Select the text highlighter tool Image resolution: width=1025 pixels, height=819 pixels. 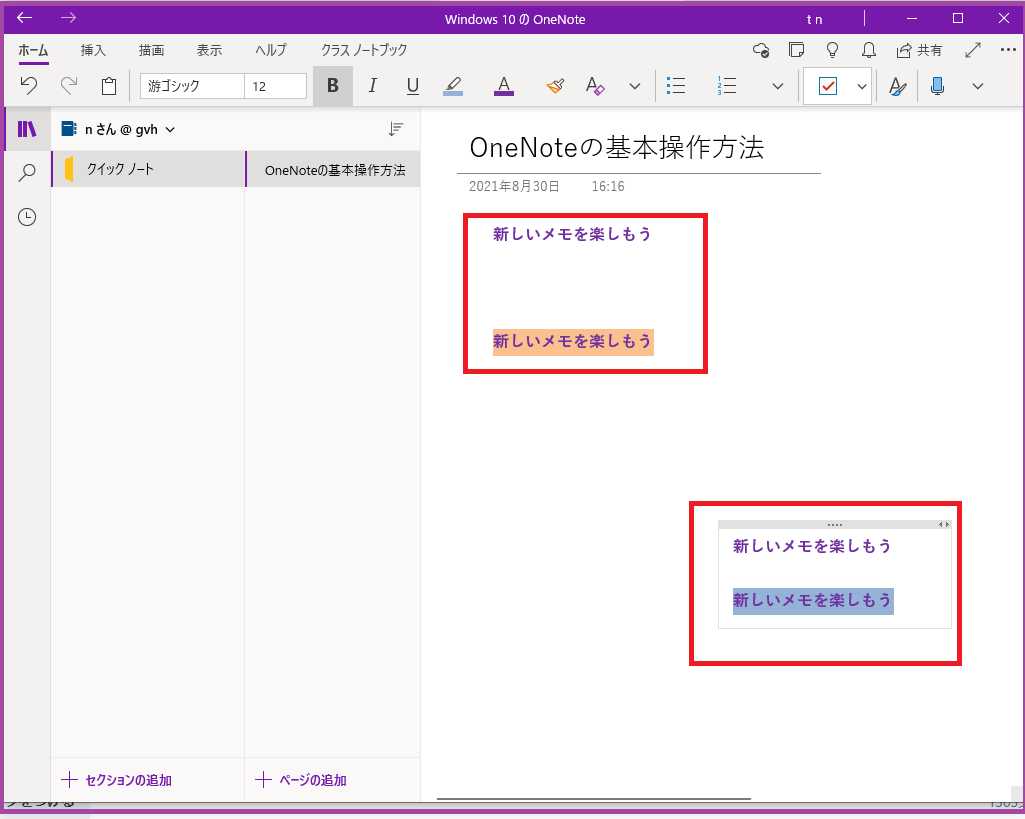point(453,86)
